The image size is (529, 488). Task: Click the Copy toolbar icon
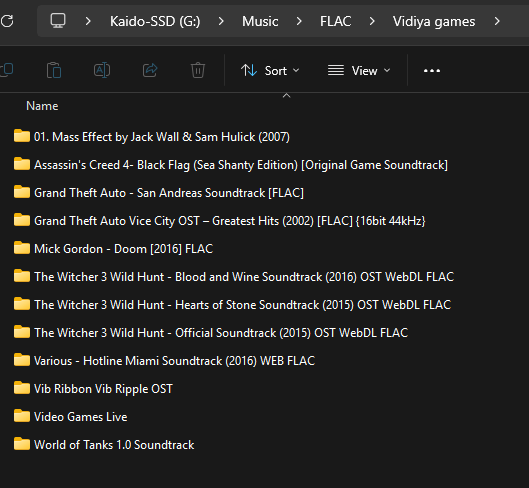click(x=7, y=70)
